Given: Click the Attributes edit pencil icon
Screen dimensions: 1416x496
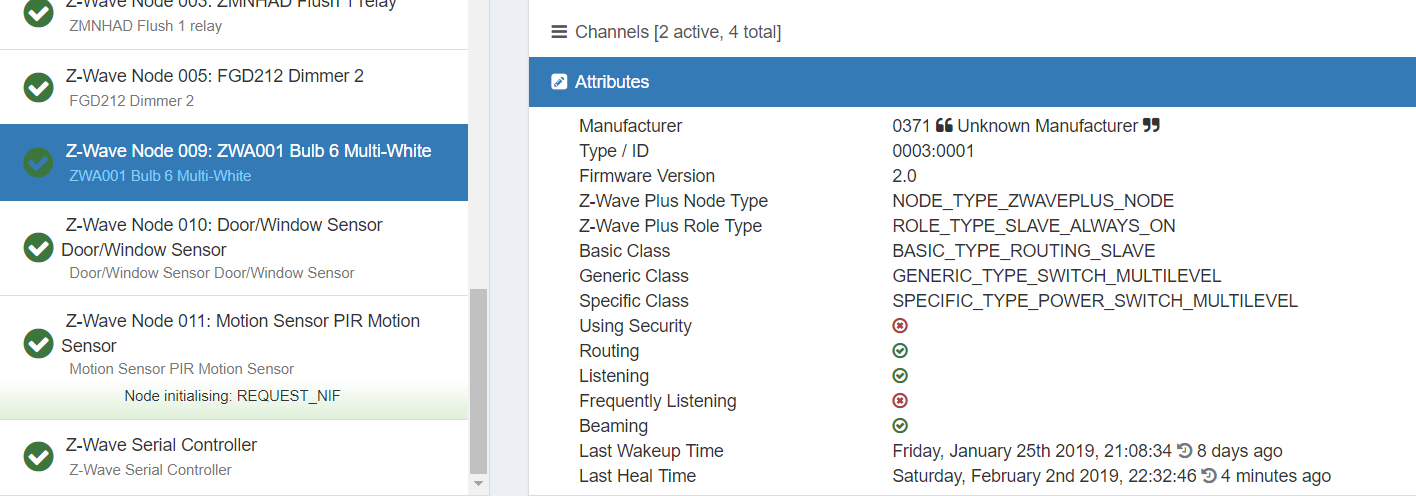Looking at the screenshot, I should coord(559,82).
